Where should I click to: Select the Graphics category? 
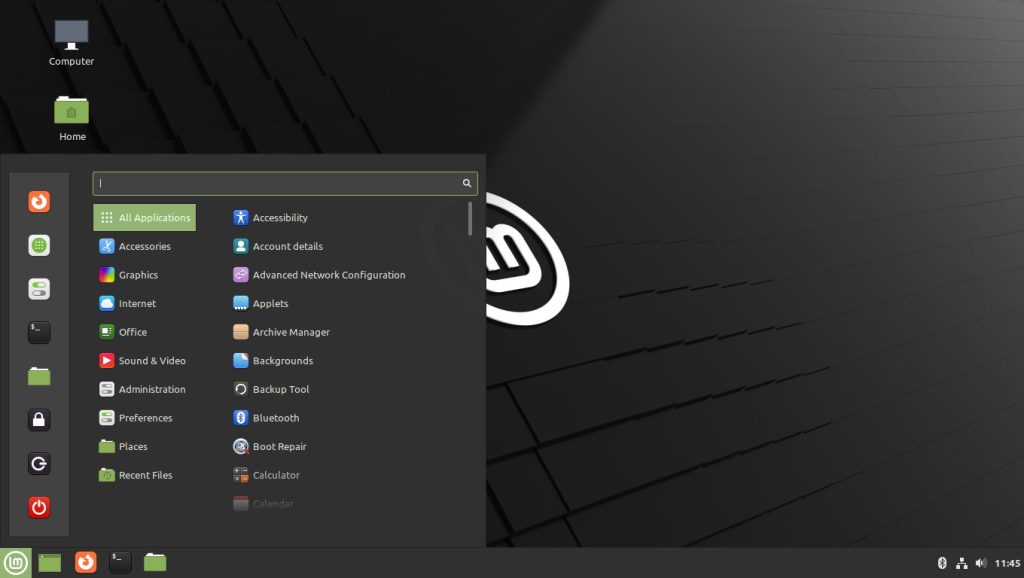click(x=135, y=274)
